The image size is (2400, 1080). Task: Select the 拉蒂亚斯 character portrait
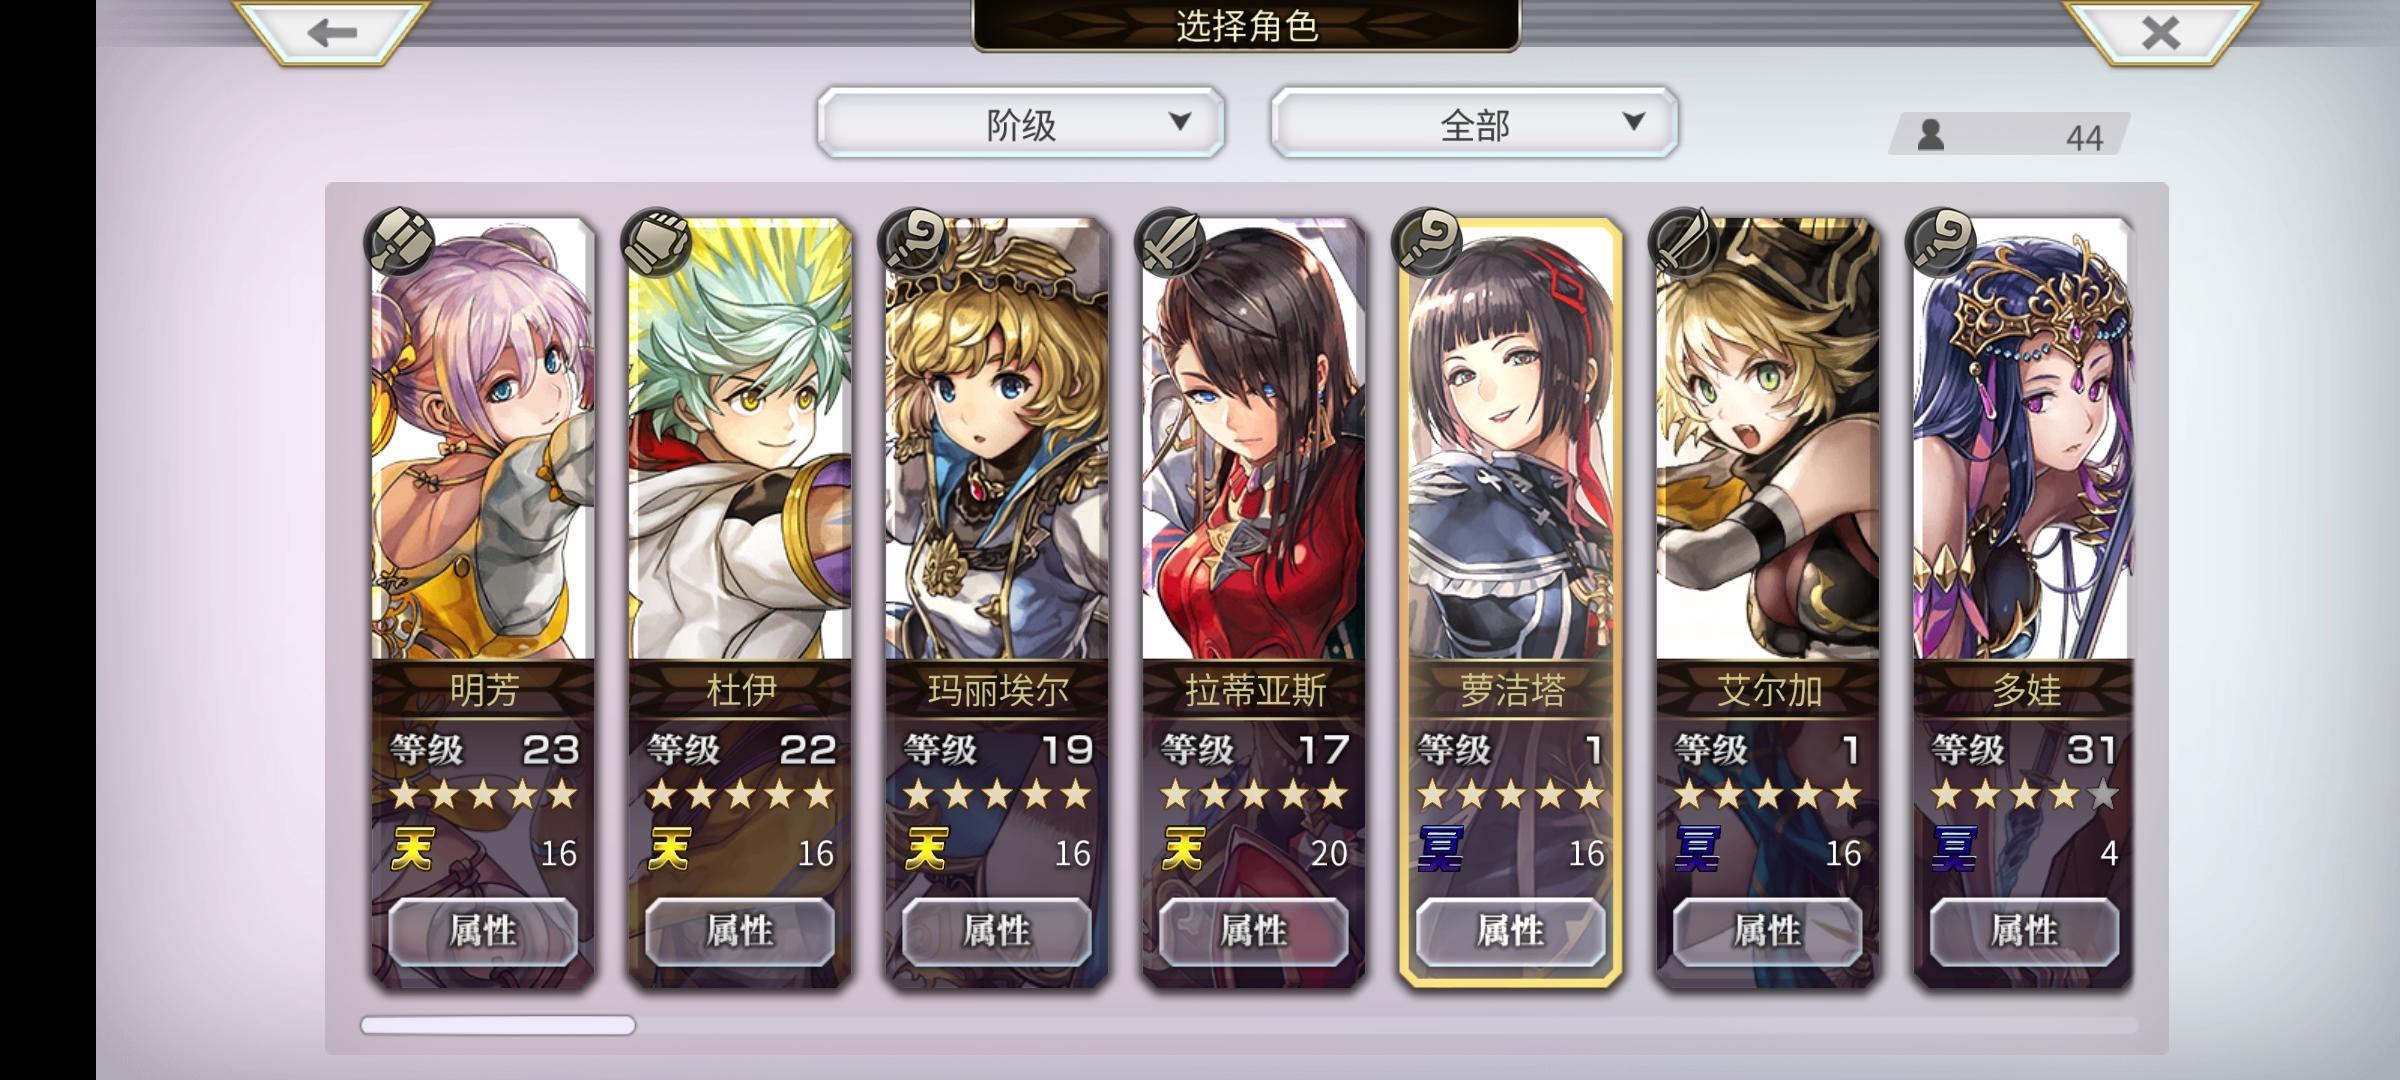[1254, 440]
